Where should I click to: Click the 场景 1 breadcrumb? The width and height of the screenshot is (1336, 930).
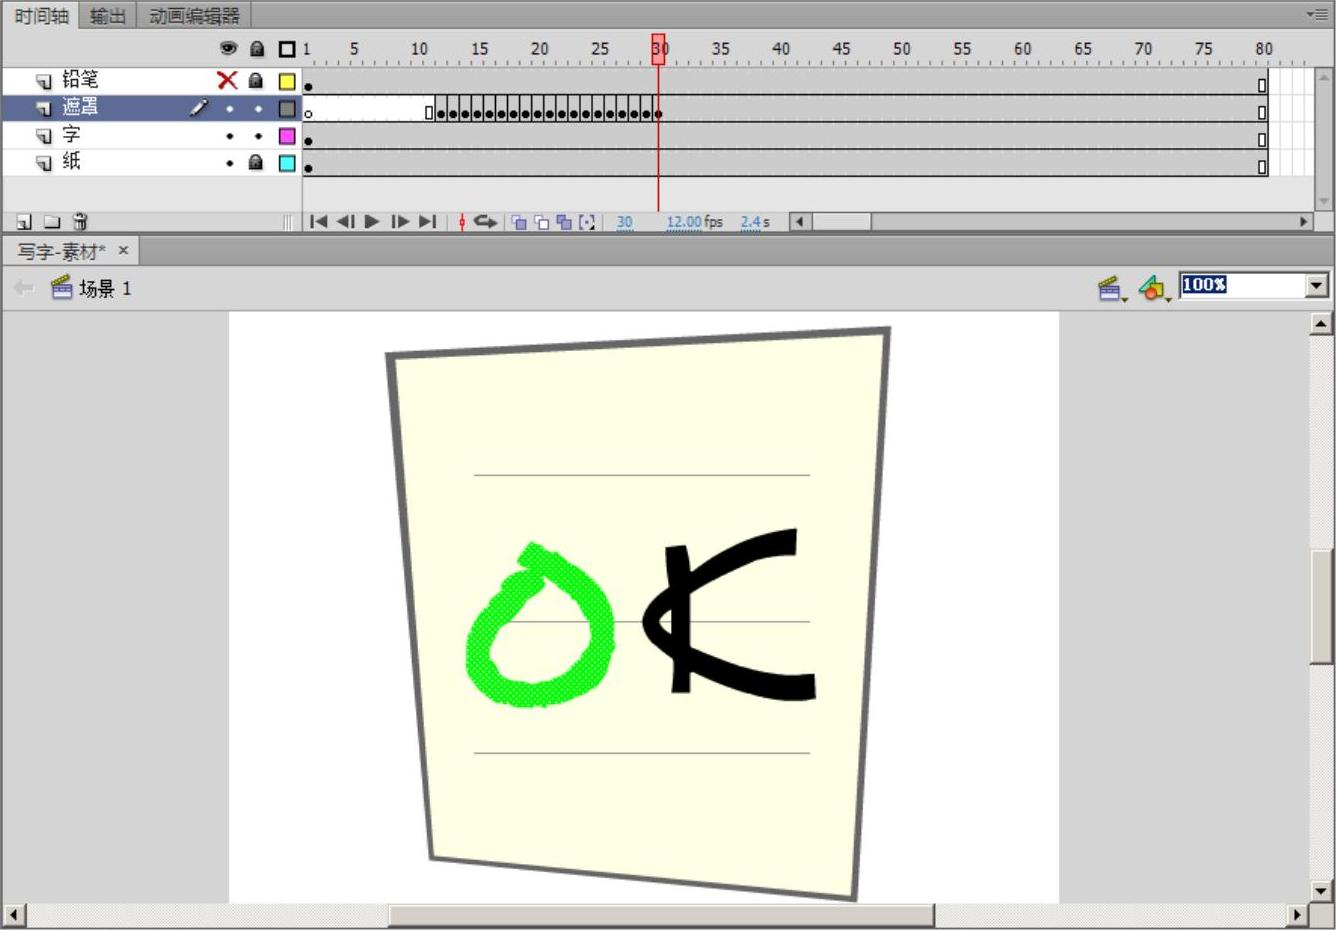105,289
